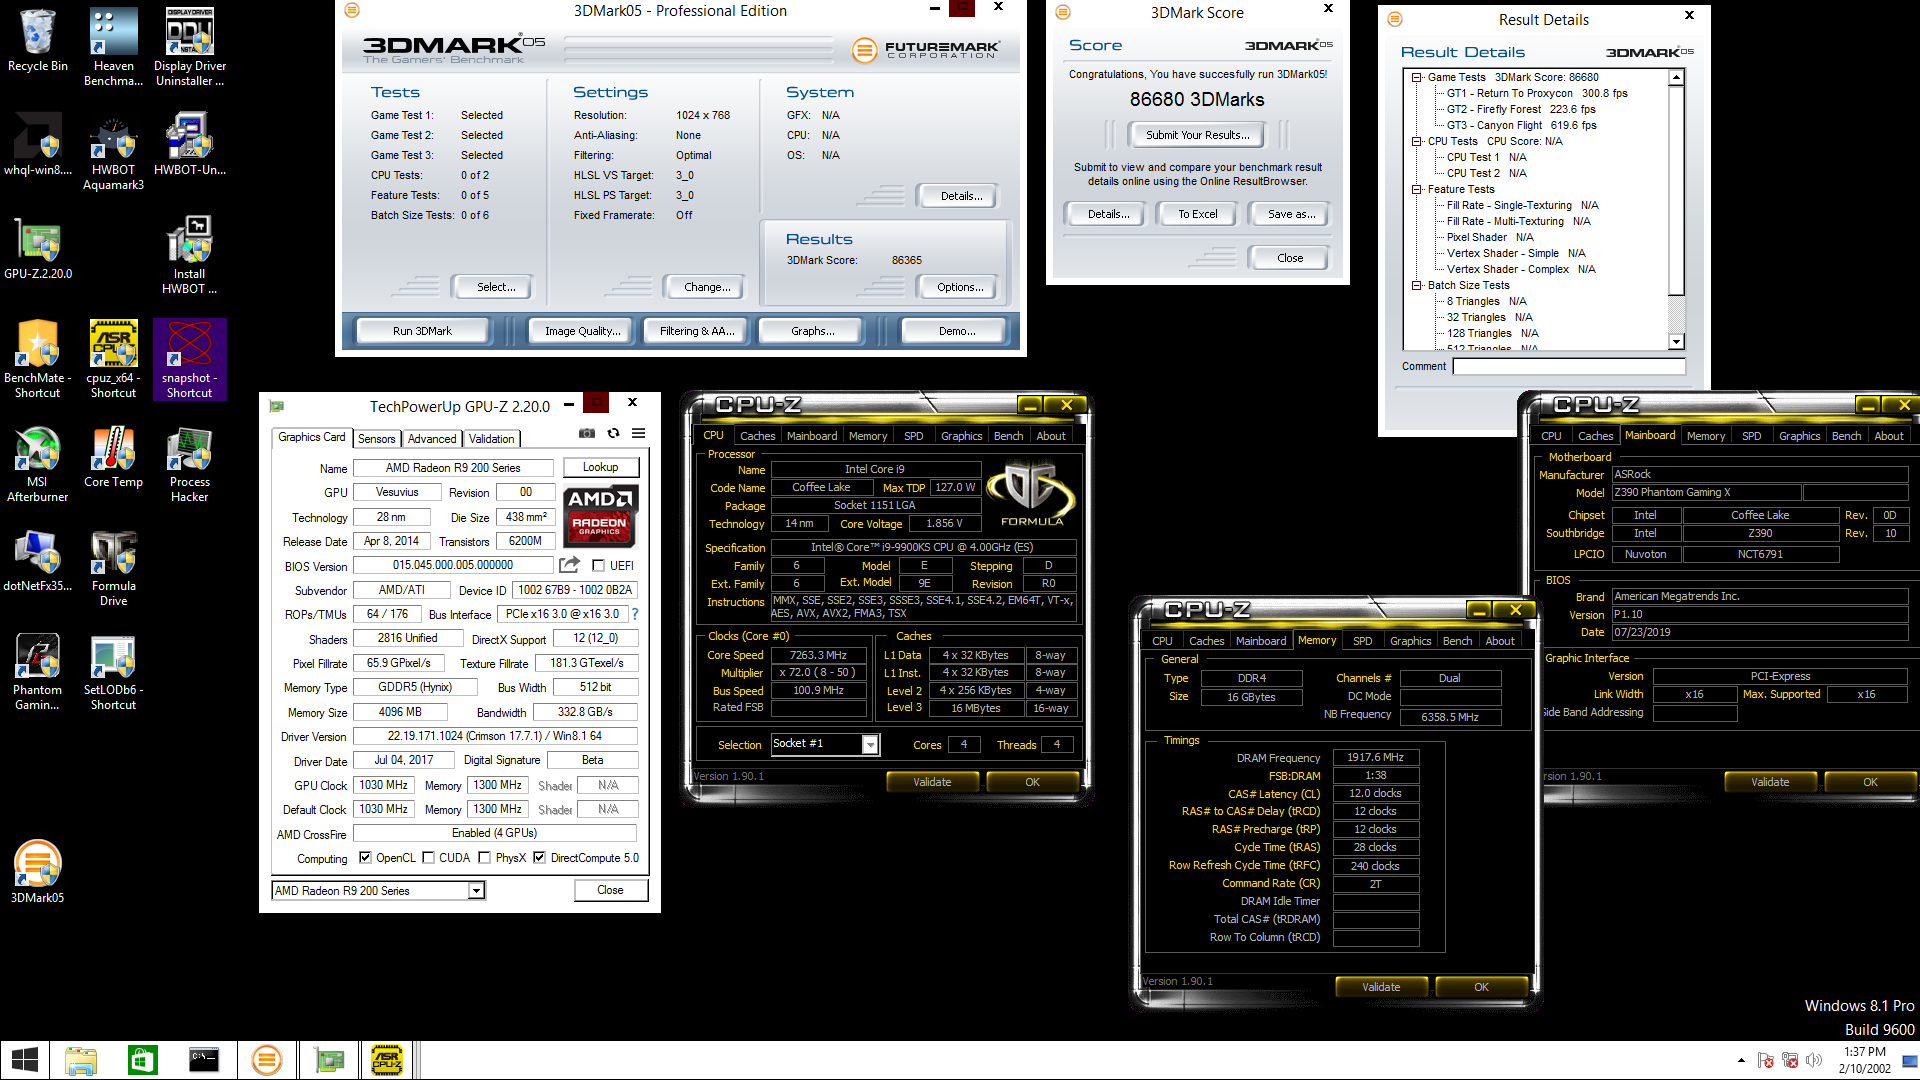This screenshot has height=1080, width=1920.
Task: Collapse the CPU Tests tree node
Action: click(1417, 141)
